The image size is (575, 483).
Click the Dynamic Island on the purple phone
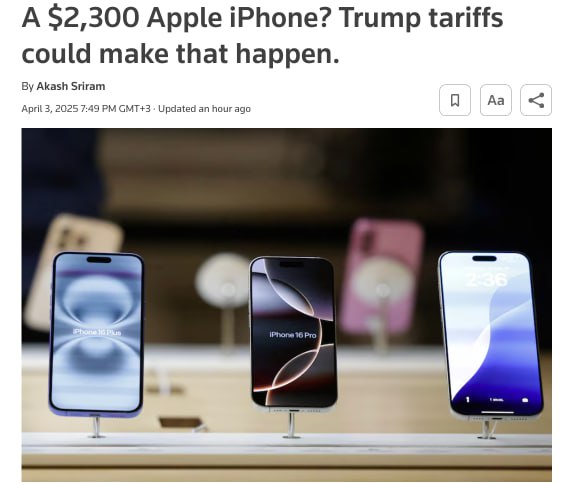[99, 260]
